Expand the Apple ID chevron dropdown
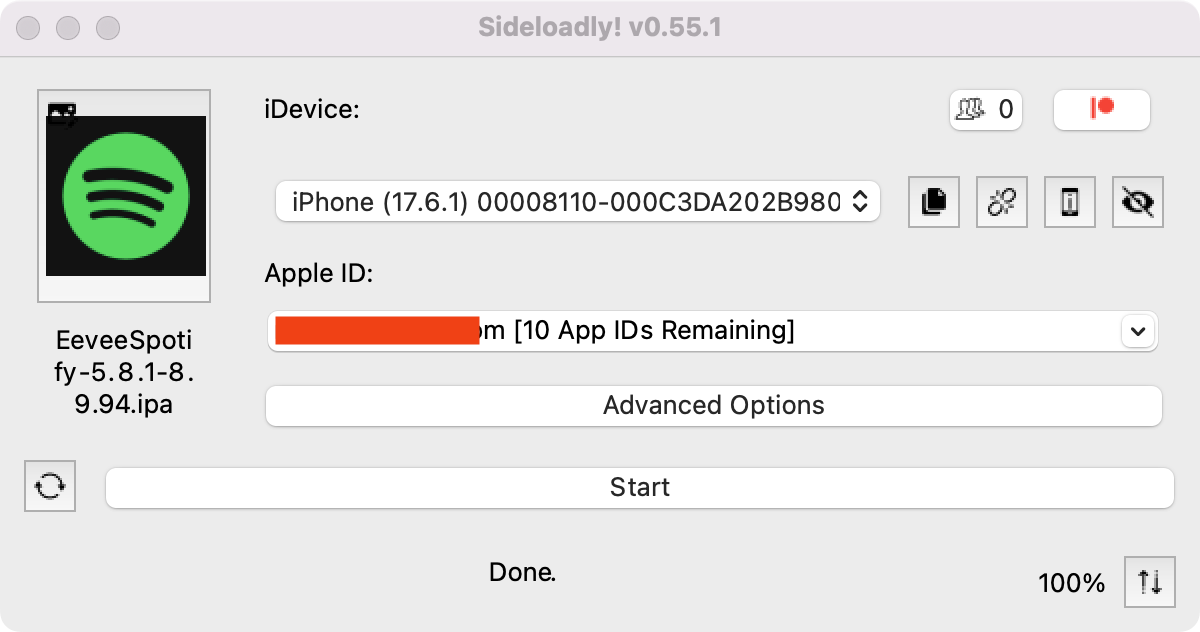Screen dimensions: 1200x632 [x=1137, y=331]
